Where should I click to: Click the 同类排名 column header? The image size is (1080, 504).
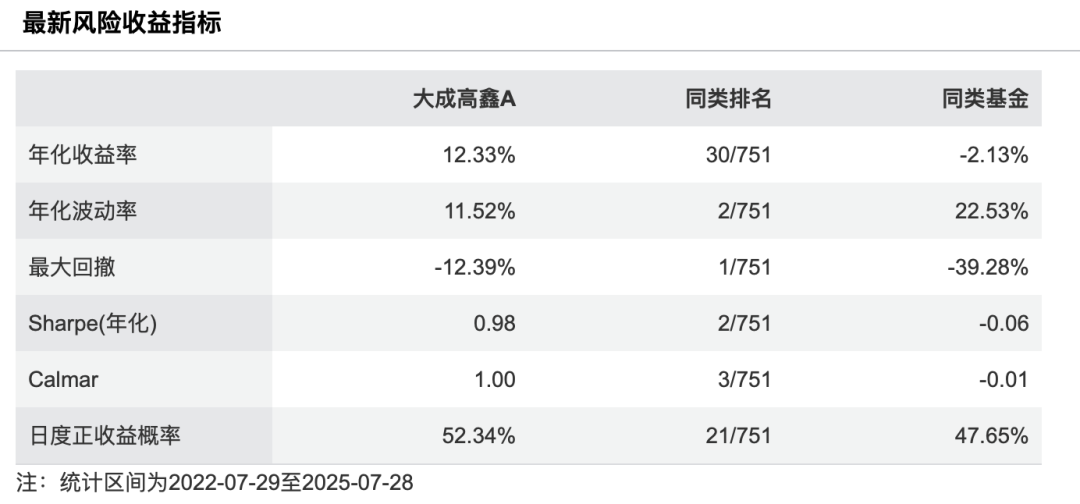pyautogui.click(x=728, y=98)
